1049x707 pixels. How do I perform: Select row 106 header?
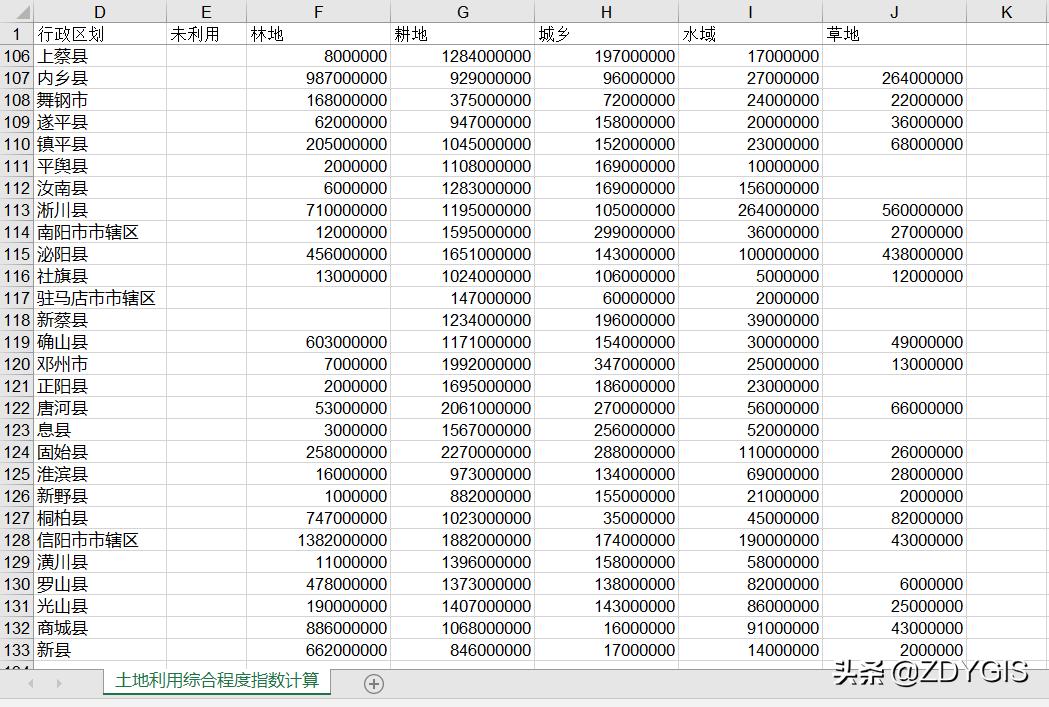coord(17,56)
